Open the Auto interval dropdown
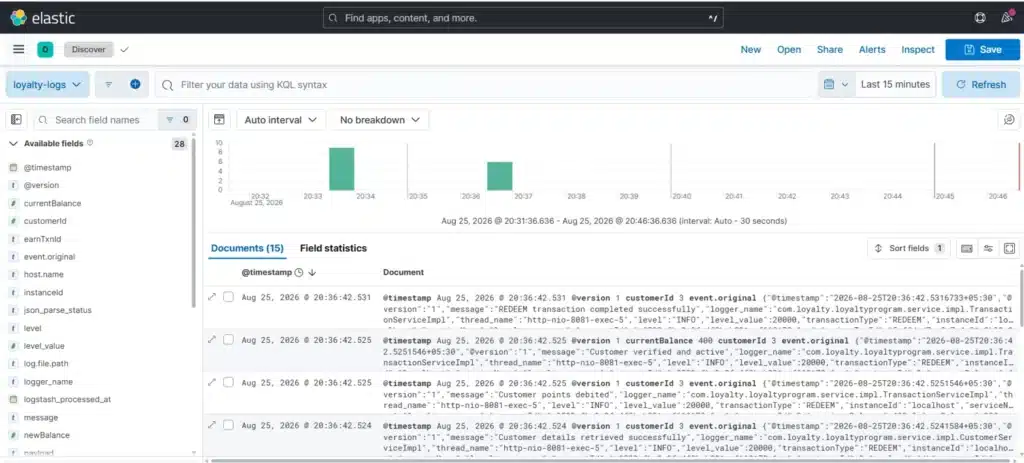 (x=281, y=120)
